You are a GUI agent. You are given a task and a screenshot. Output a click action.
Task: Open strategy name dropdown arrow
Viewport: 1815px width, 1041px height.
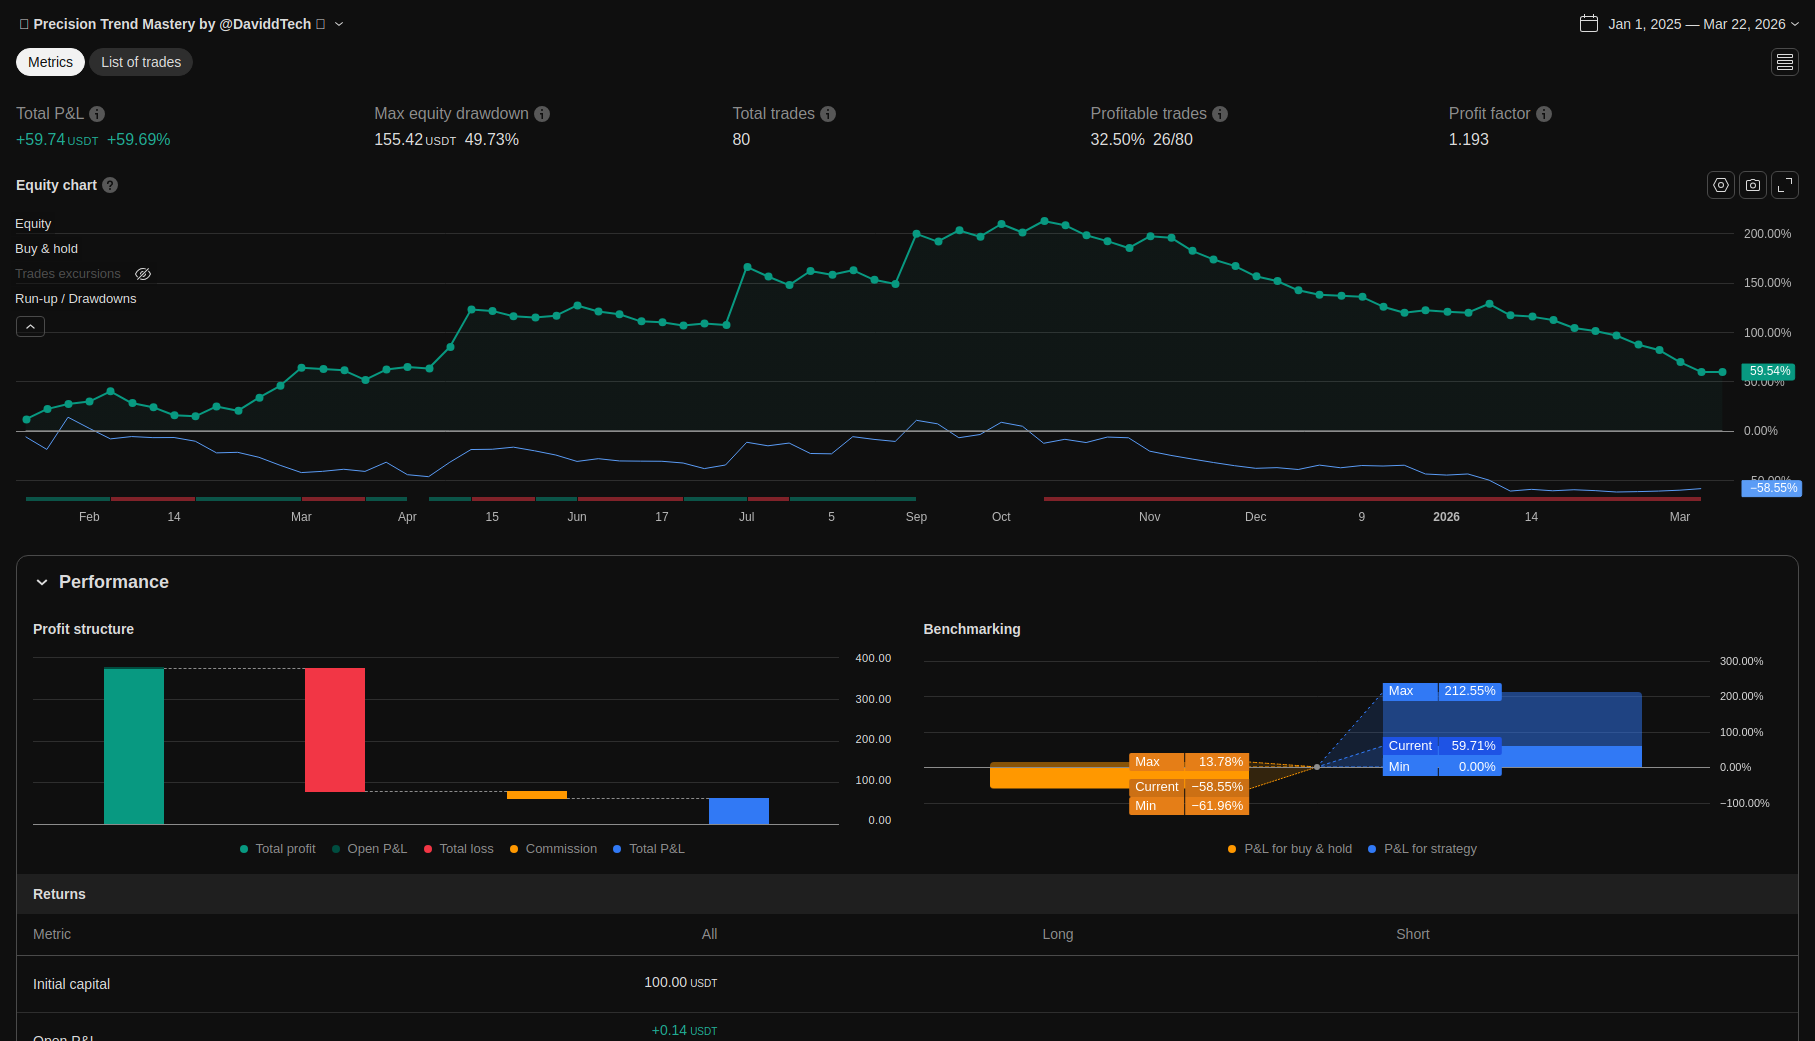(x=339, y=24)
